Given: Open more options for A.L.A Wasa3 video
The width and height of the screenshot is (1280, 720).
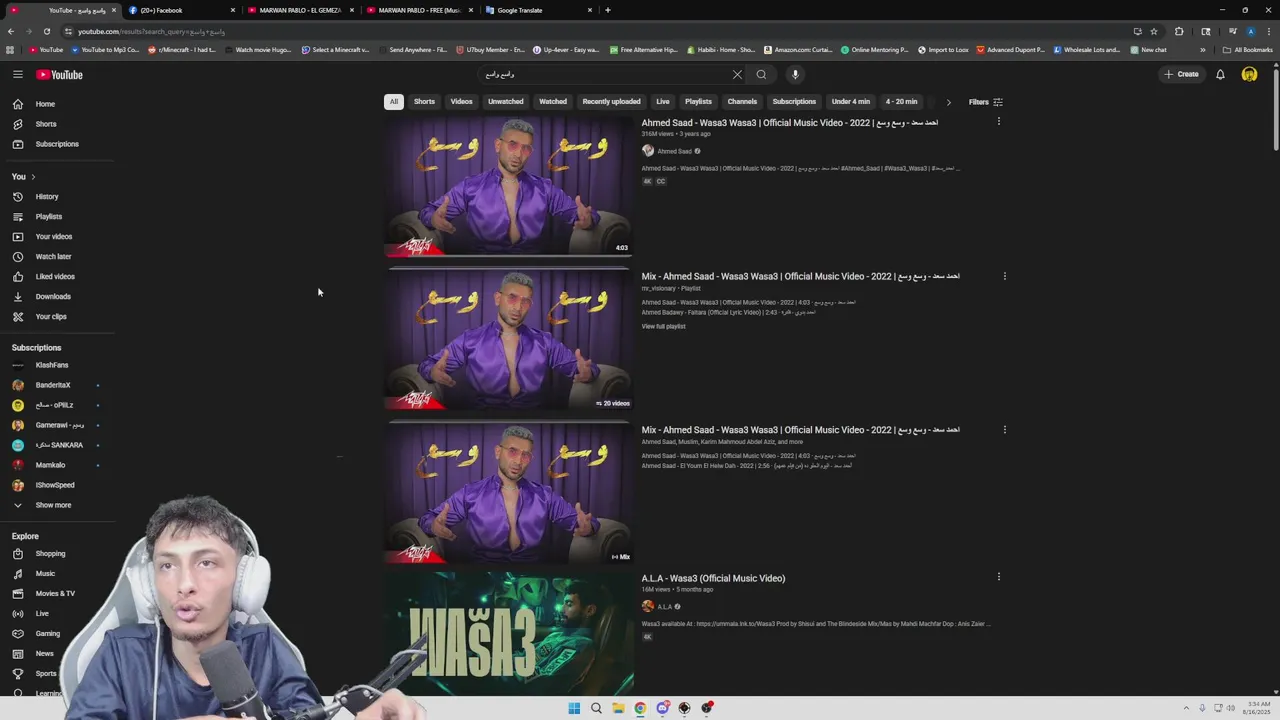Looking at the screenshot, I should (x=998, y=577).
